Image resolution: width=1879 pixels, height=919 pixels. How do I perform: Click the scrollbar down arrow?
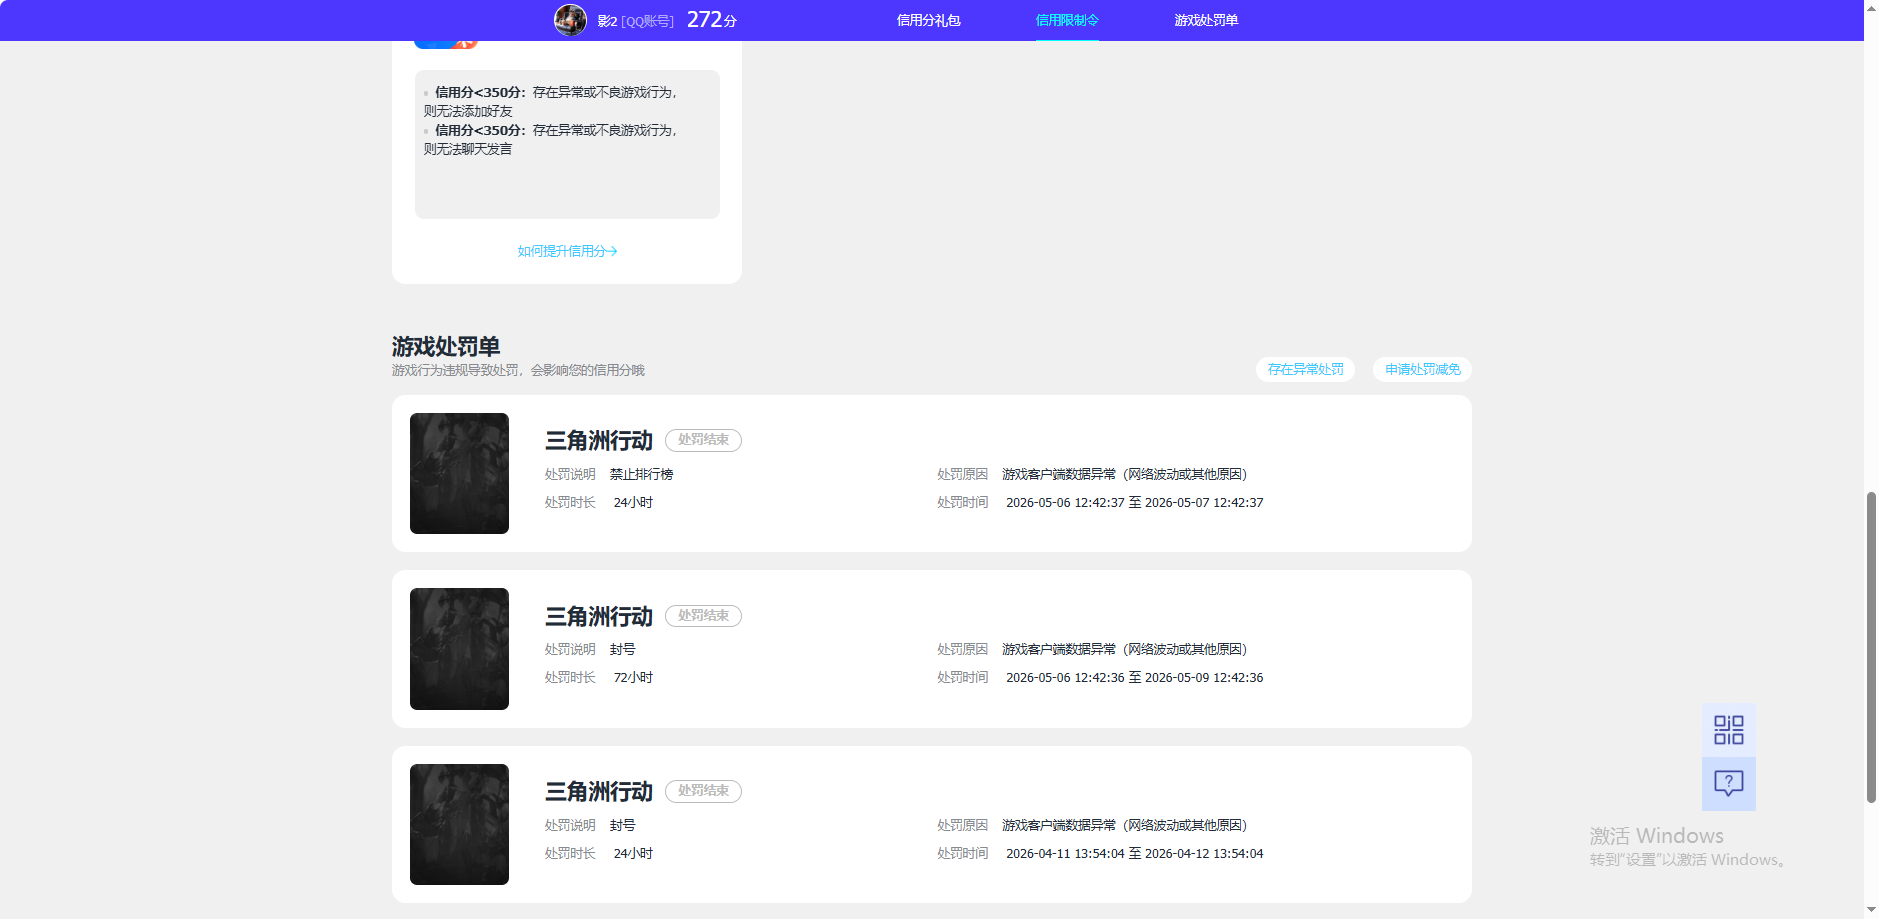pos(1871,911)
